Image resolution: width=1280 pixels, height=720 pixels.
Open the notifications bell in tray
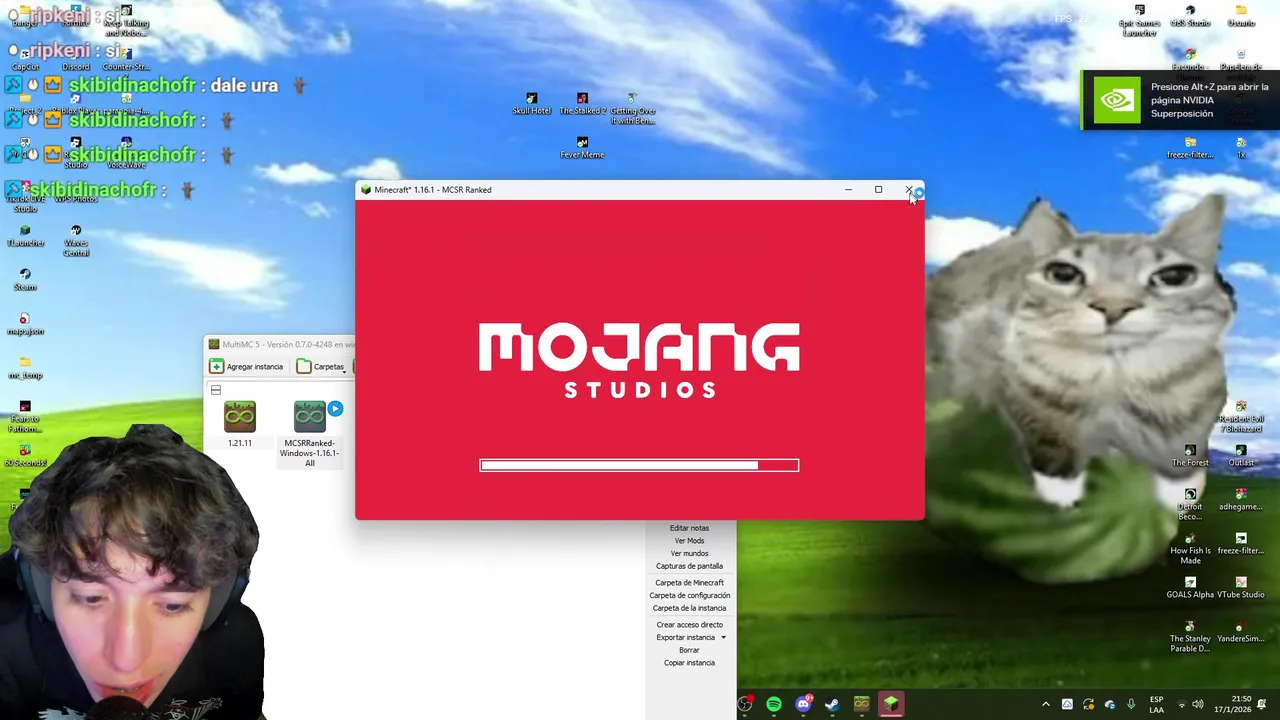coord(1263,704)
